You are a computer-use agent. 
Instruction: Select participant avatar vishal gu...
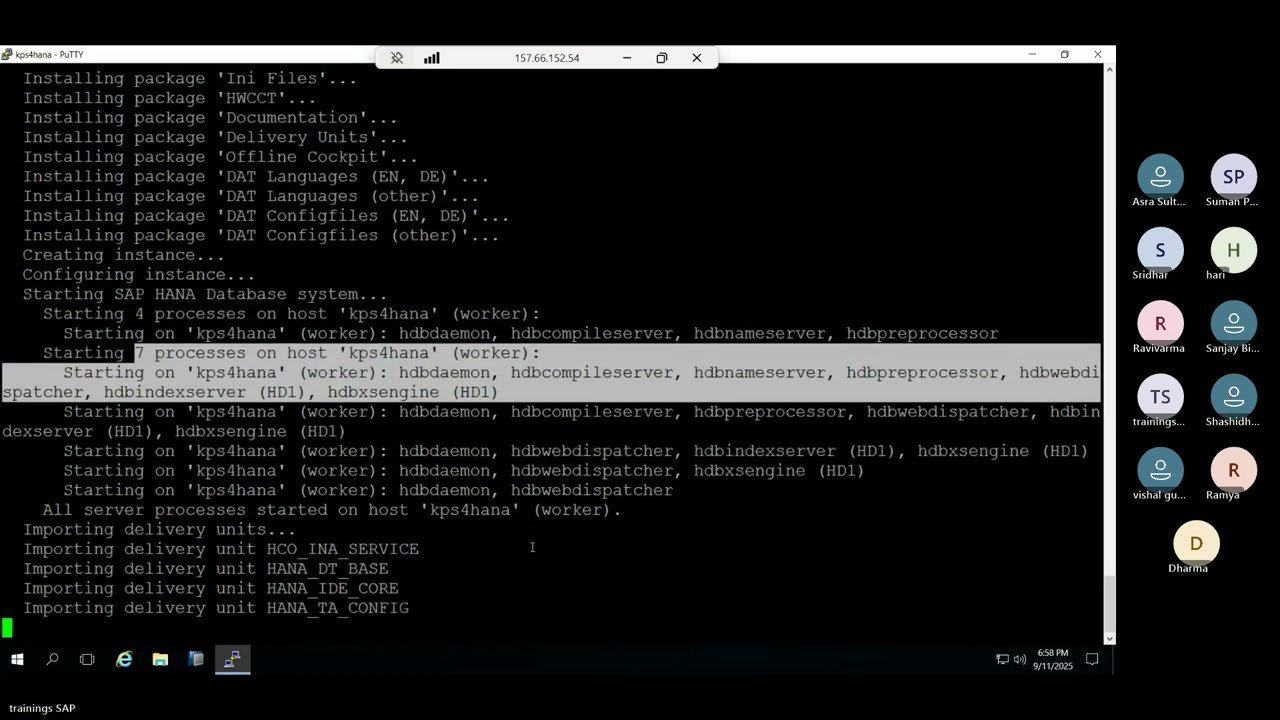(1160, 470)
